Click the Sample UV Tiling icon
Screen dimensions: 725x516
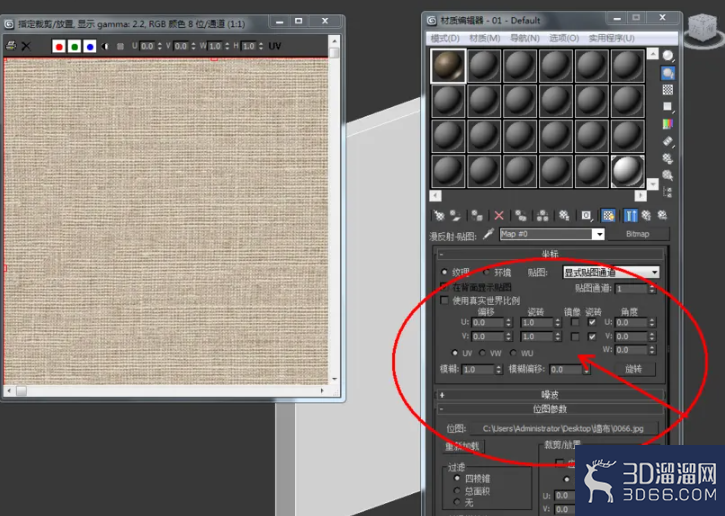(x=668, y=107)
